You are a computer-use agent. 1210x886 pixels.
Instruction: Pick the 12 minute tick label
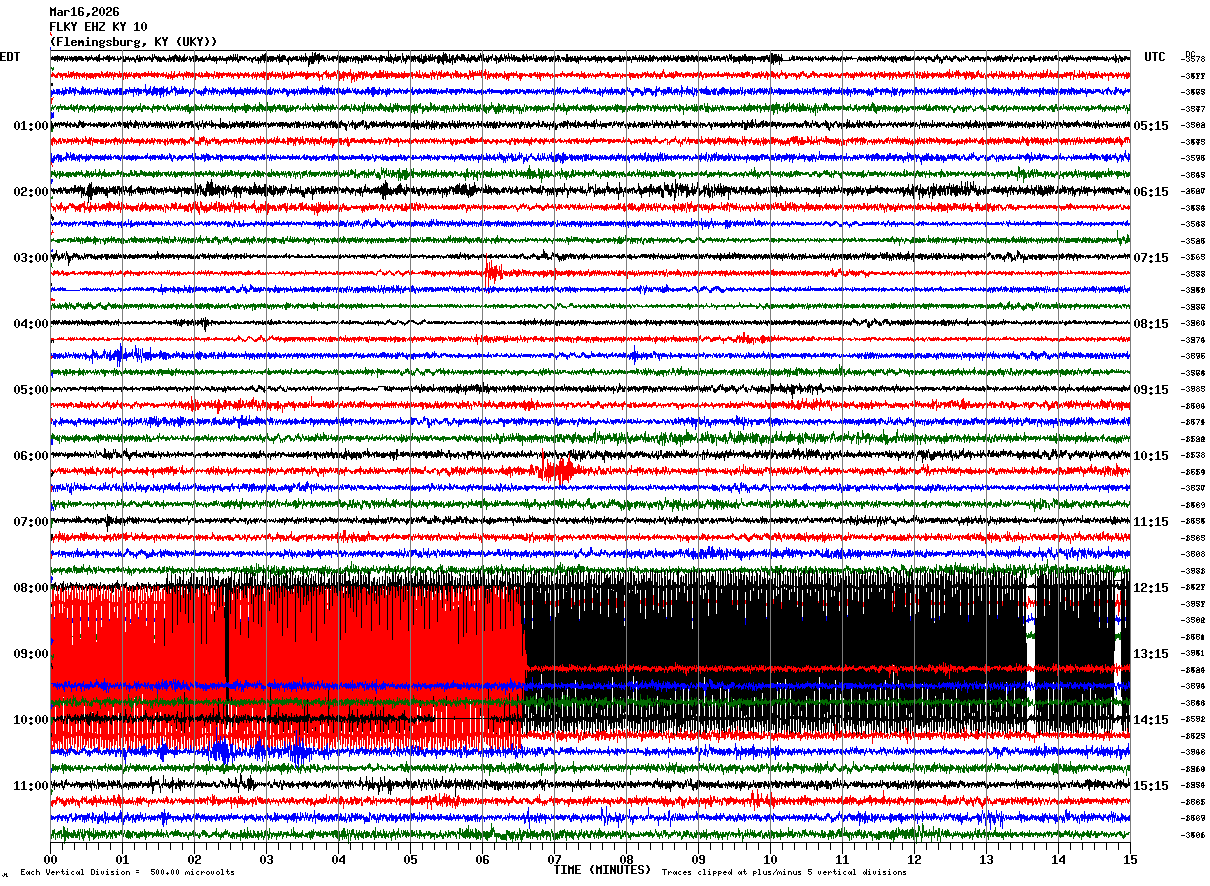coord(914,860)
